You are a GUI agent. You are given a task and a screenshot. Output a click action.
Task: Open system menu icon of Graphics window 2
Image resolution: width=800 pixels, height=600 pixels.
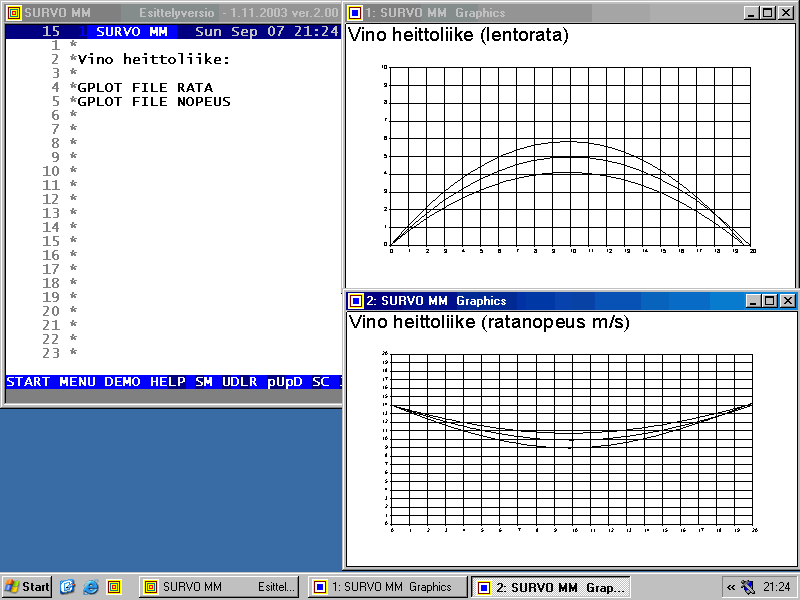356,301
